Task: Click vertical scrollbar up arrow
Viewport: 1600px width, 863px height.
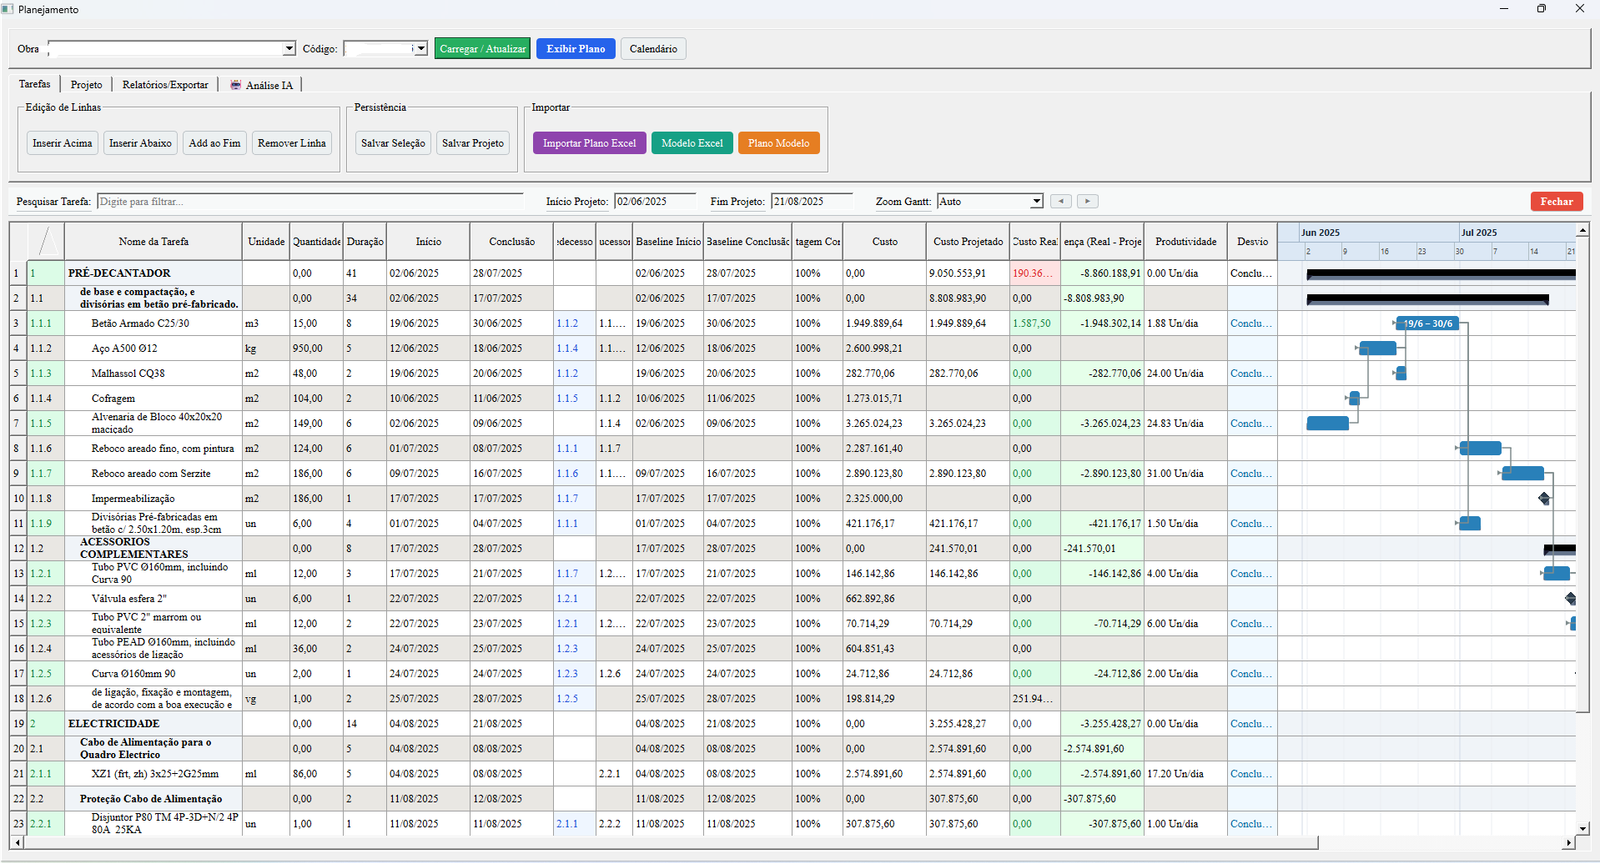Action: click(x=1583, y=229)
